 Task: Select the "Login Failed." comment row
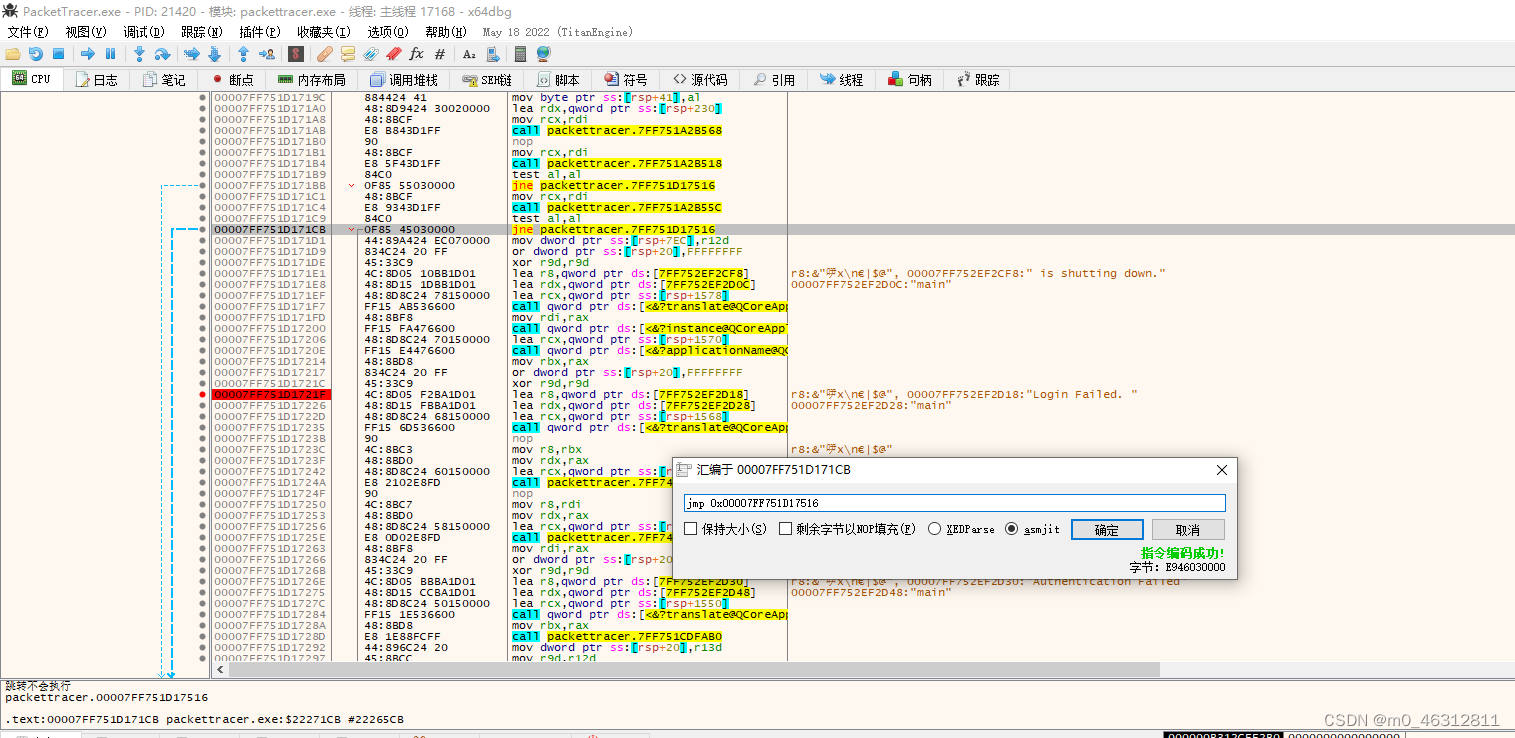(965, 394)
